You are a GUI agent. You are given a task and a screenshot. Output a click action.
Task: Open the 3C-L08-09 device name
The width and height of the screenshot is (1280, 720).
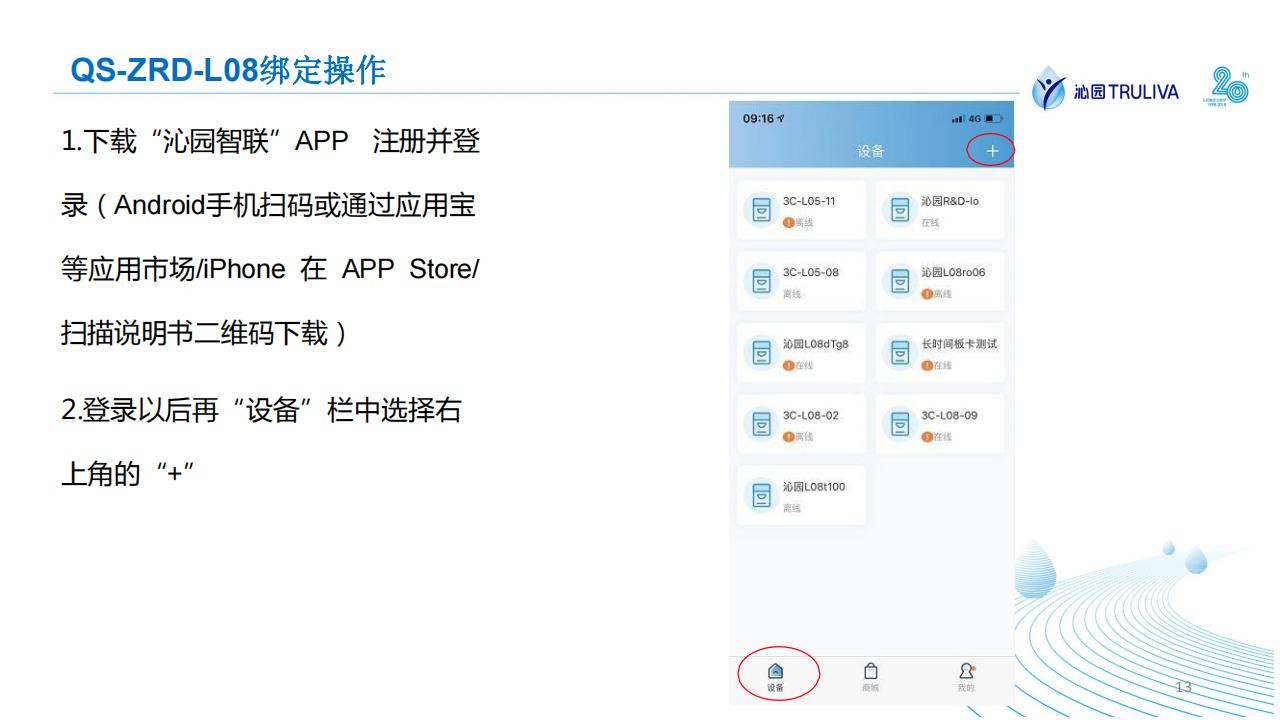[949, 415]
